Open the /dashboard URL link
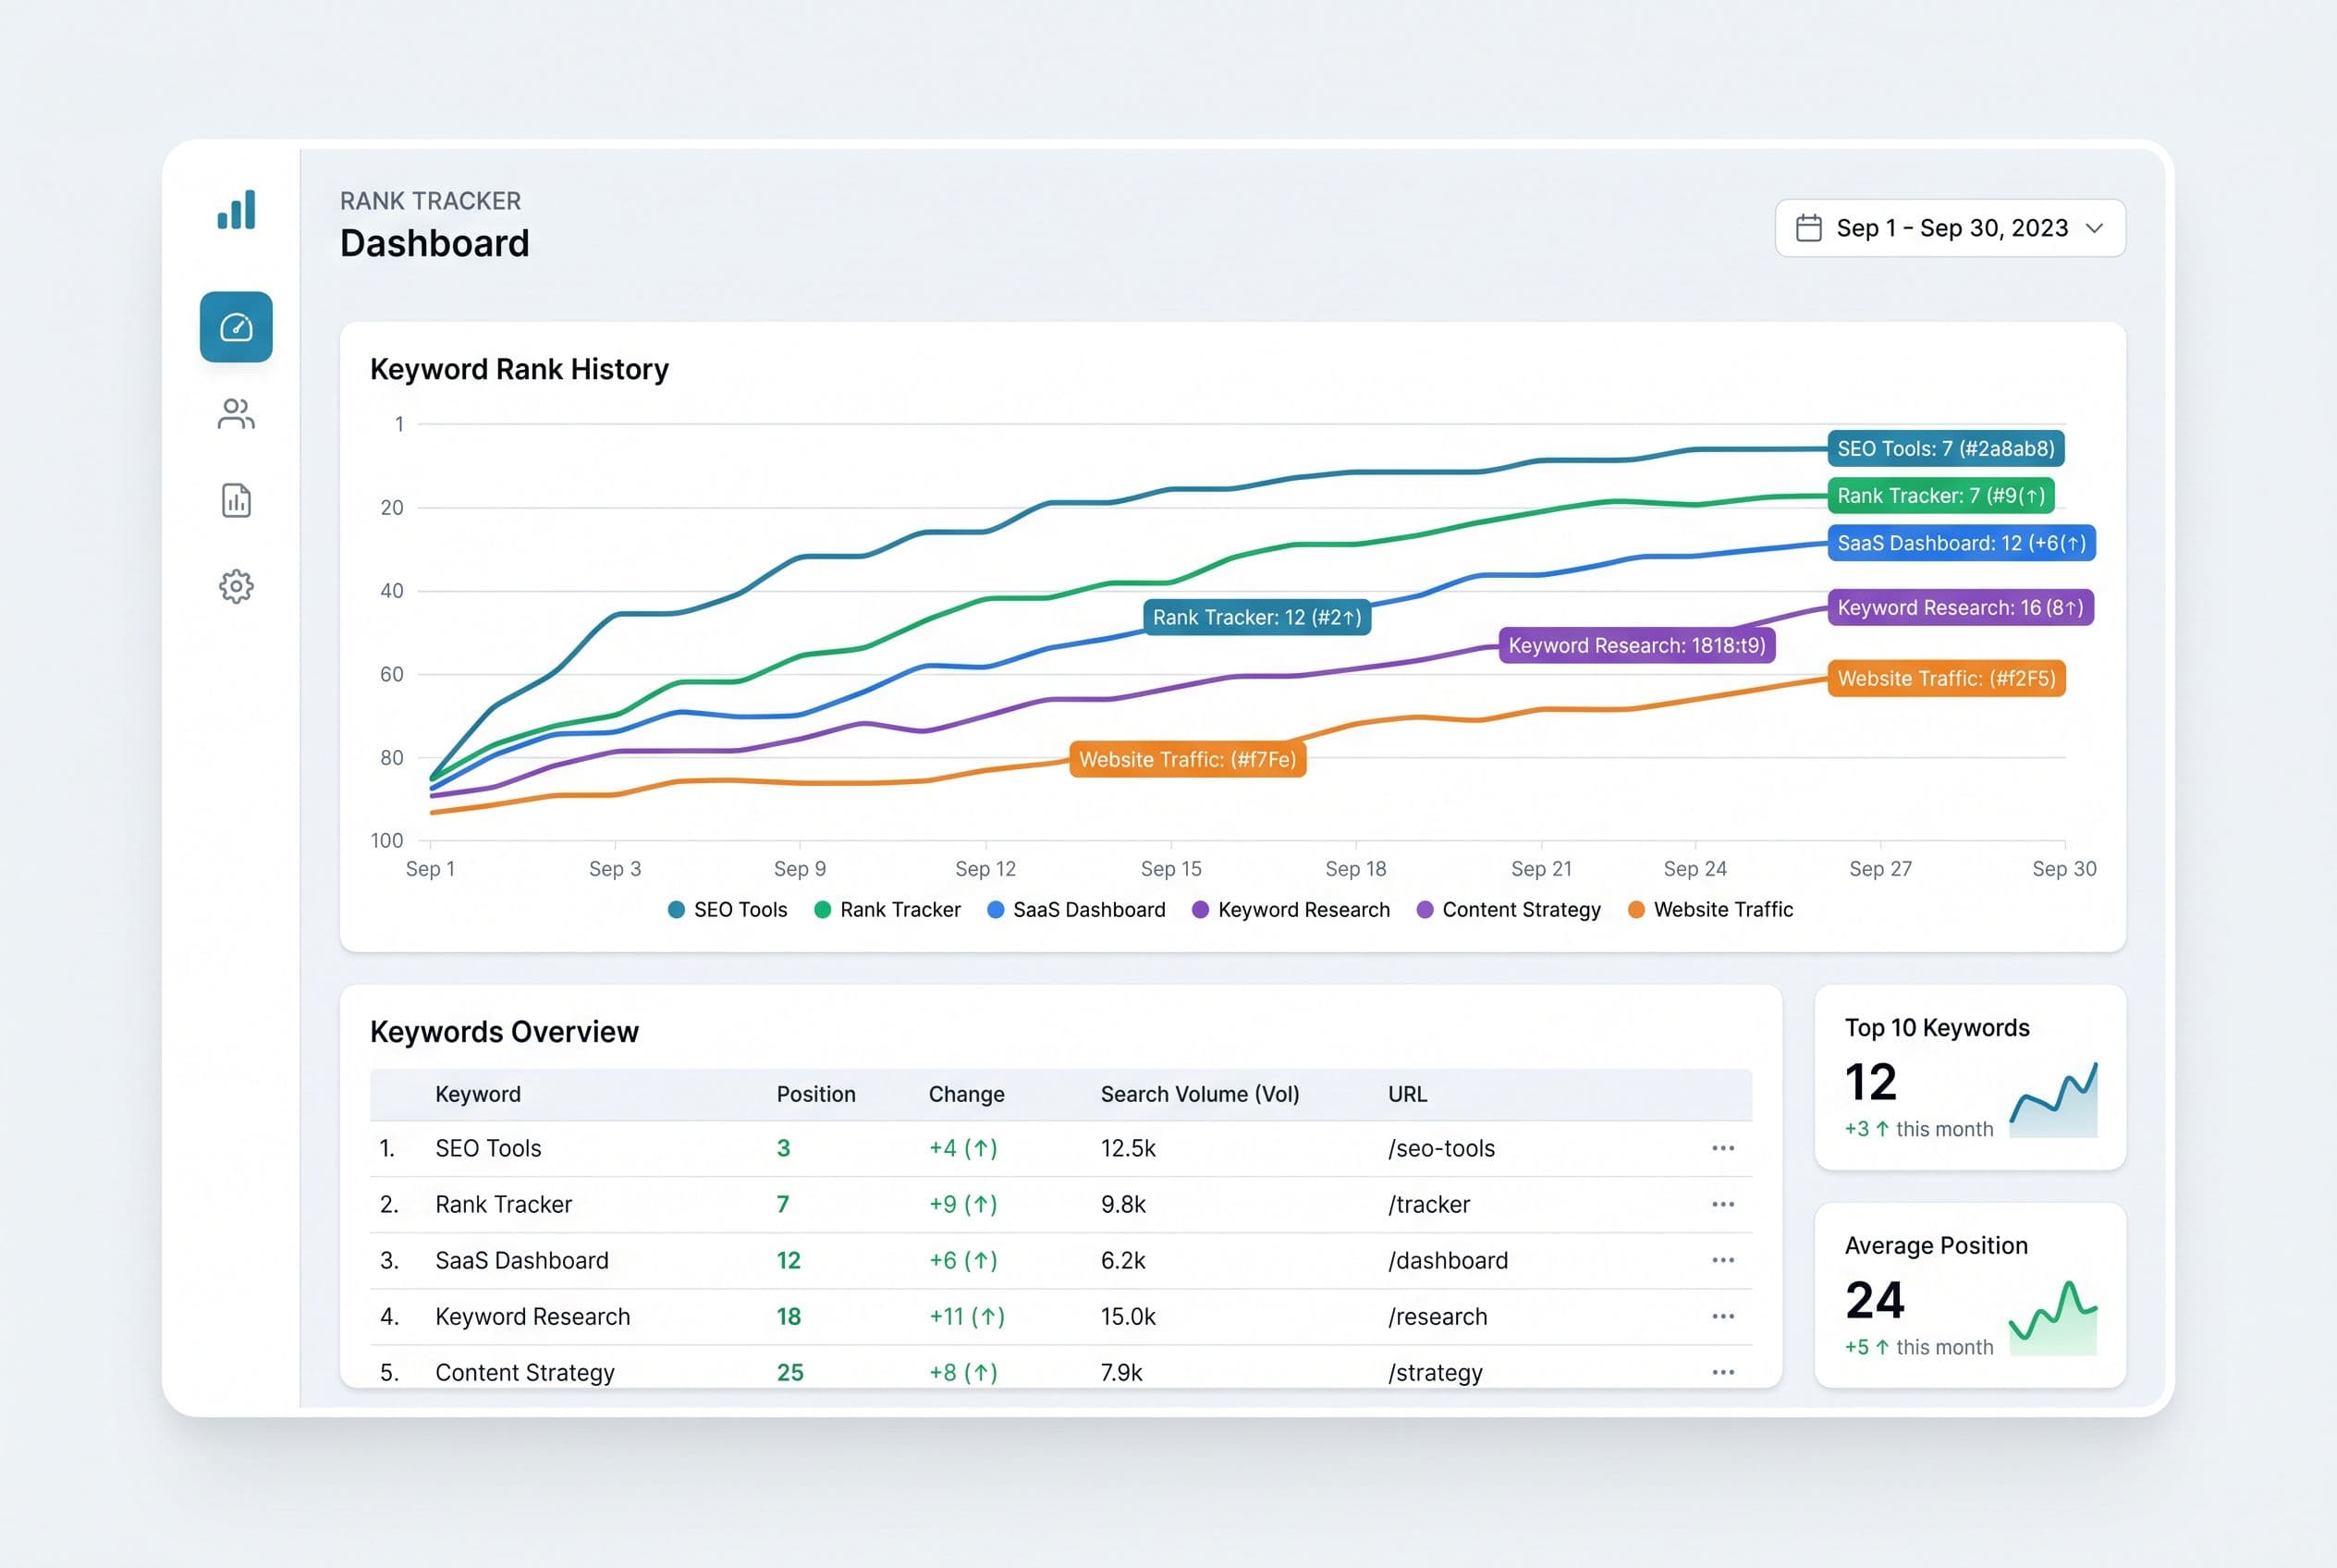The image size is (2337, 1568). (x=1447, y=1260)
